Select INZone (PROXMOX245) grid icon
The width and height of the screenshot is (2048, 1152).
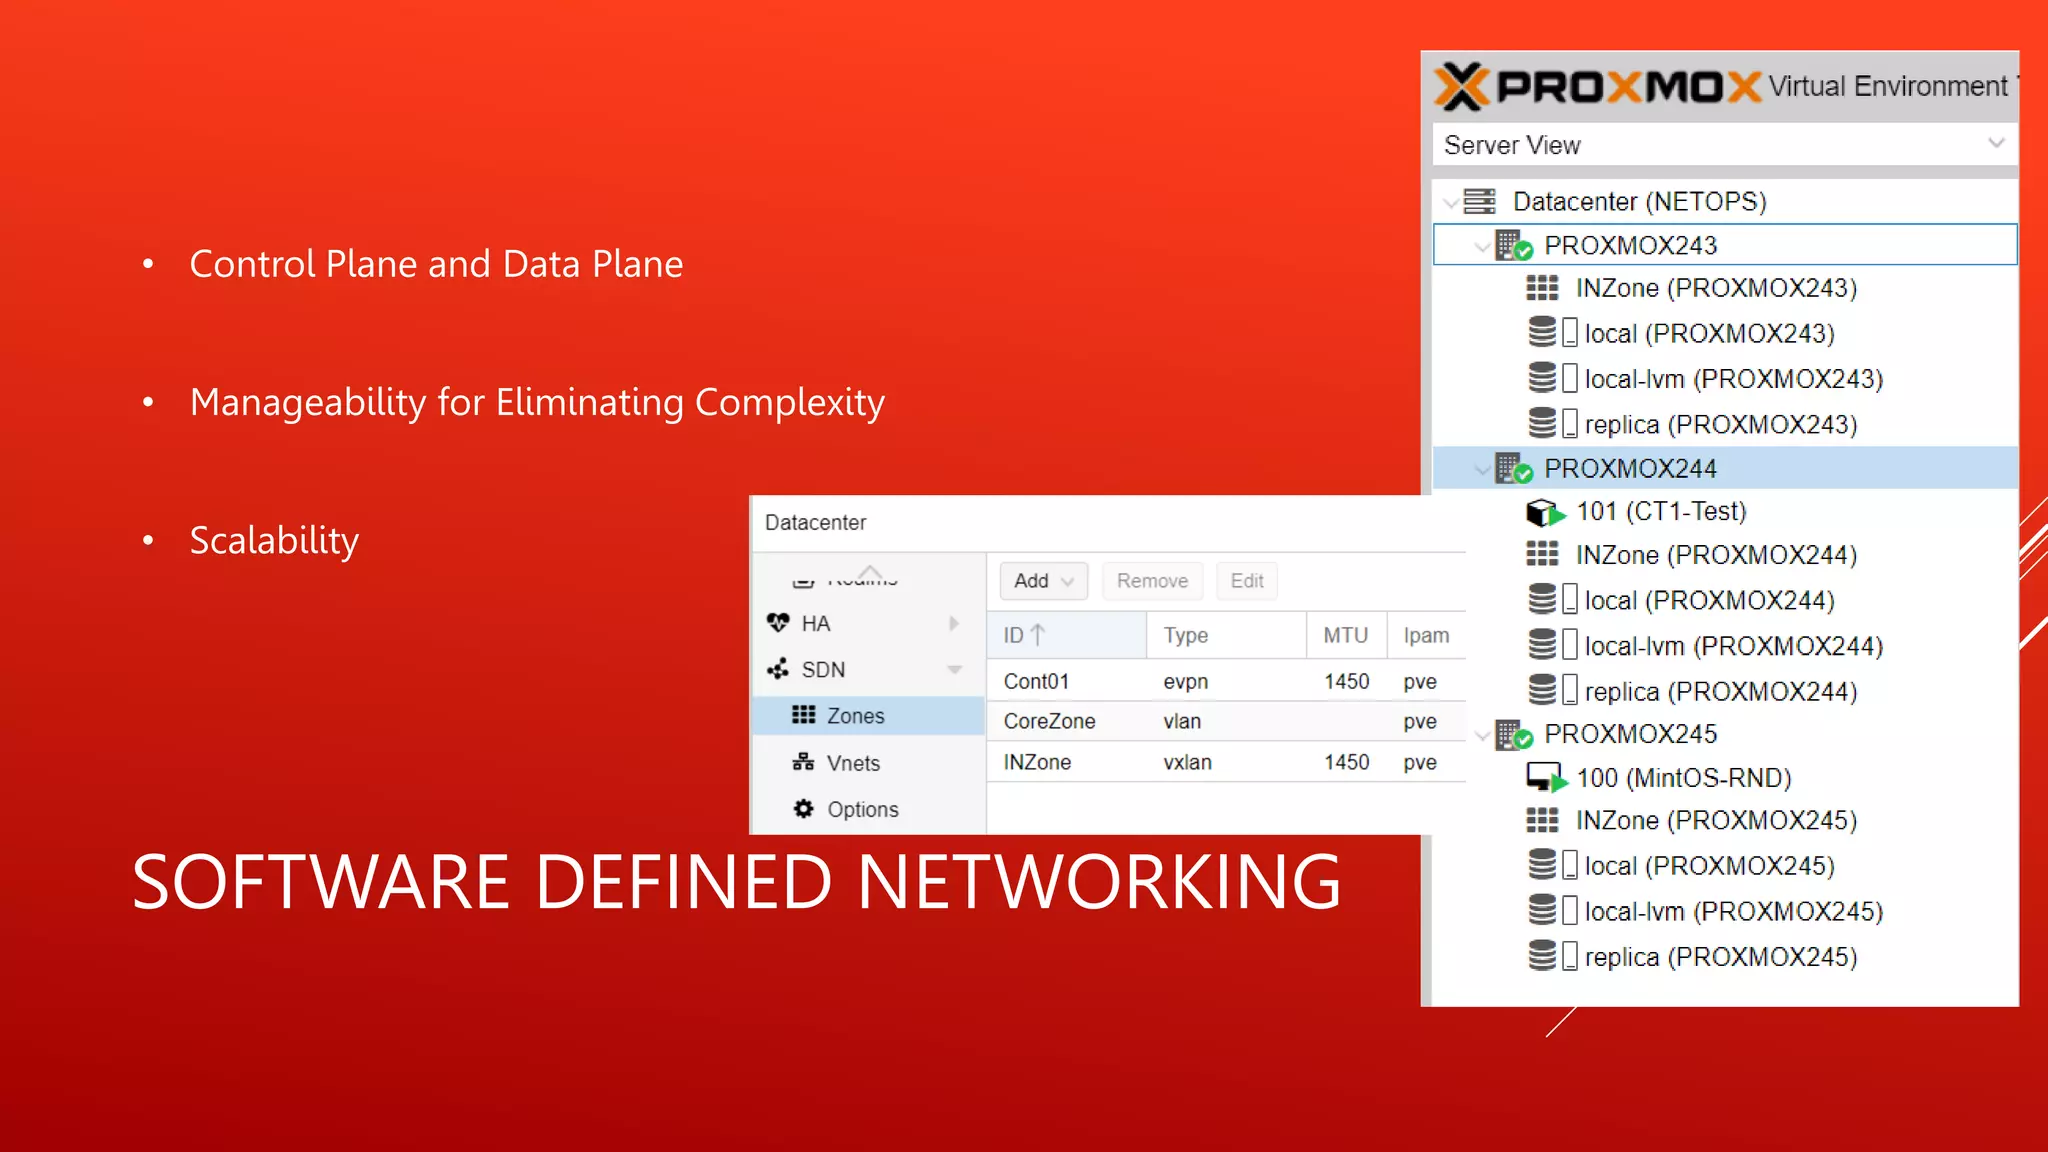(1542, 820)
